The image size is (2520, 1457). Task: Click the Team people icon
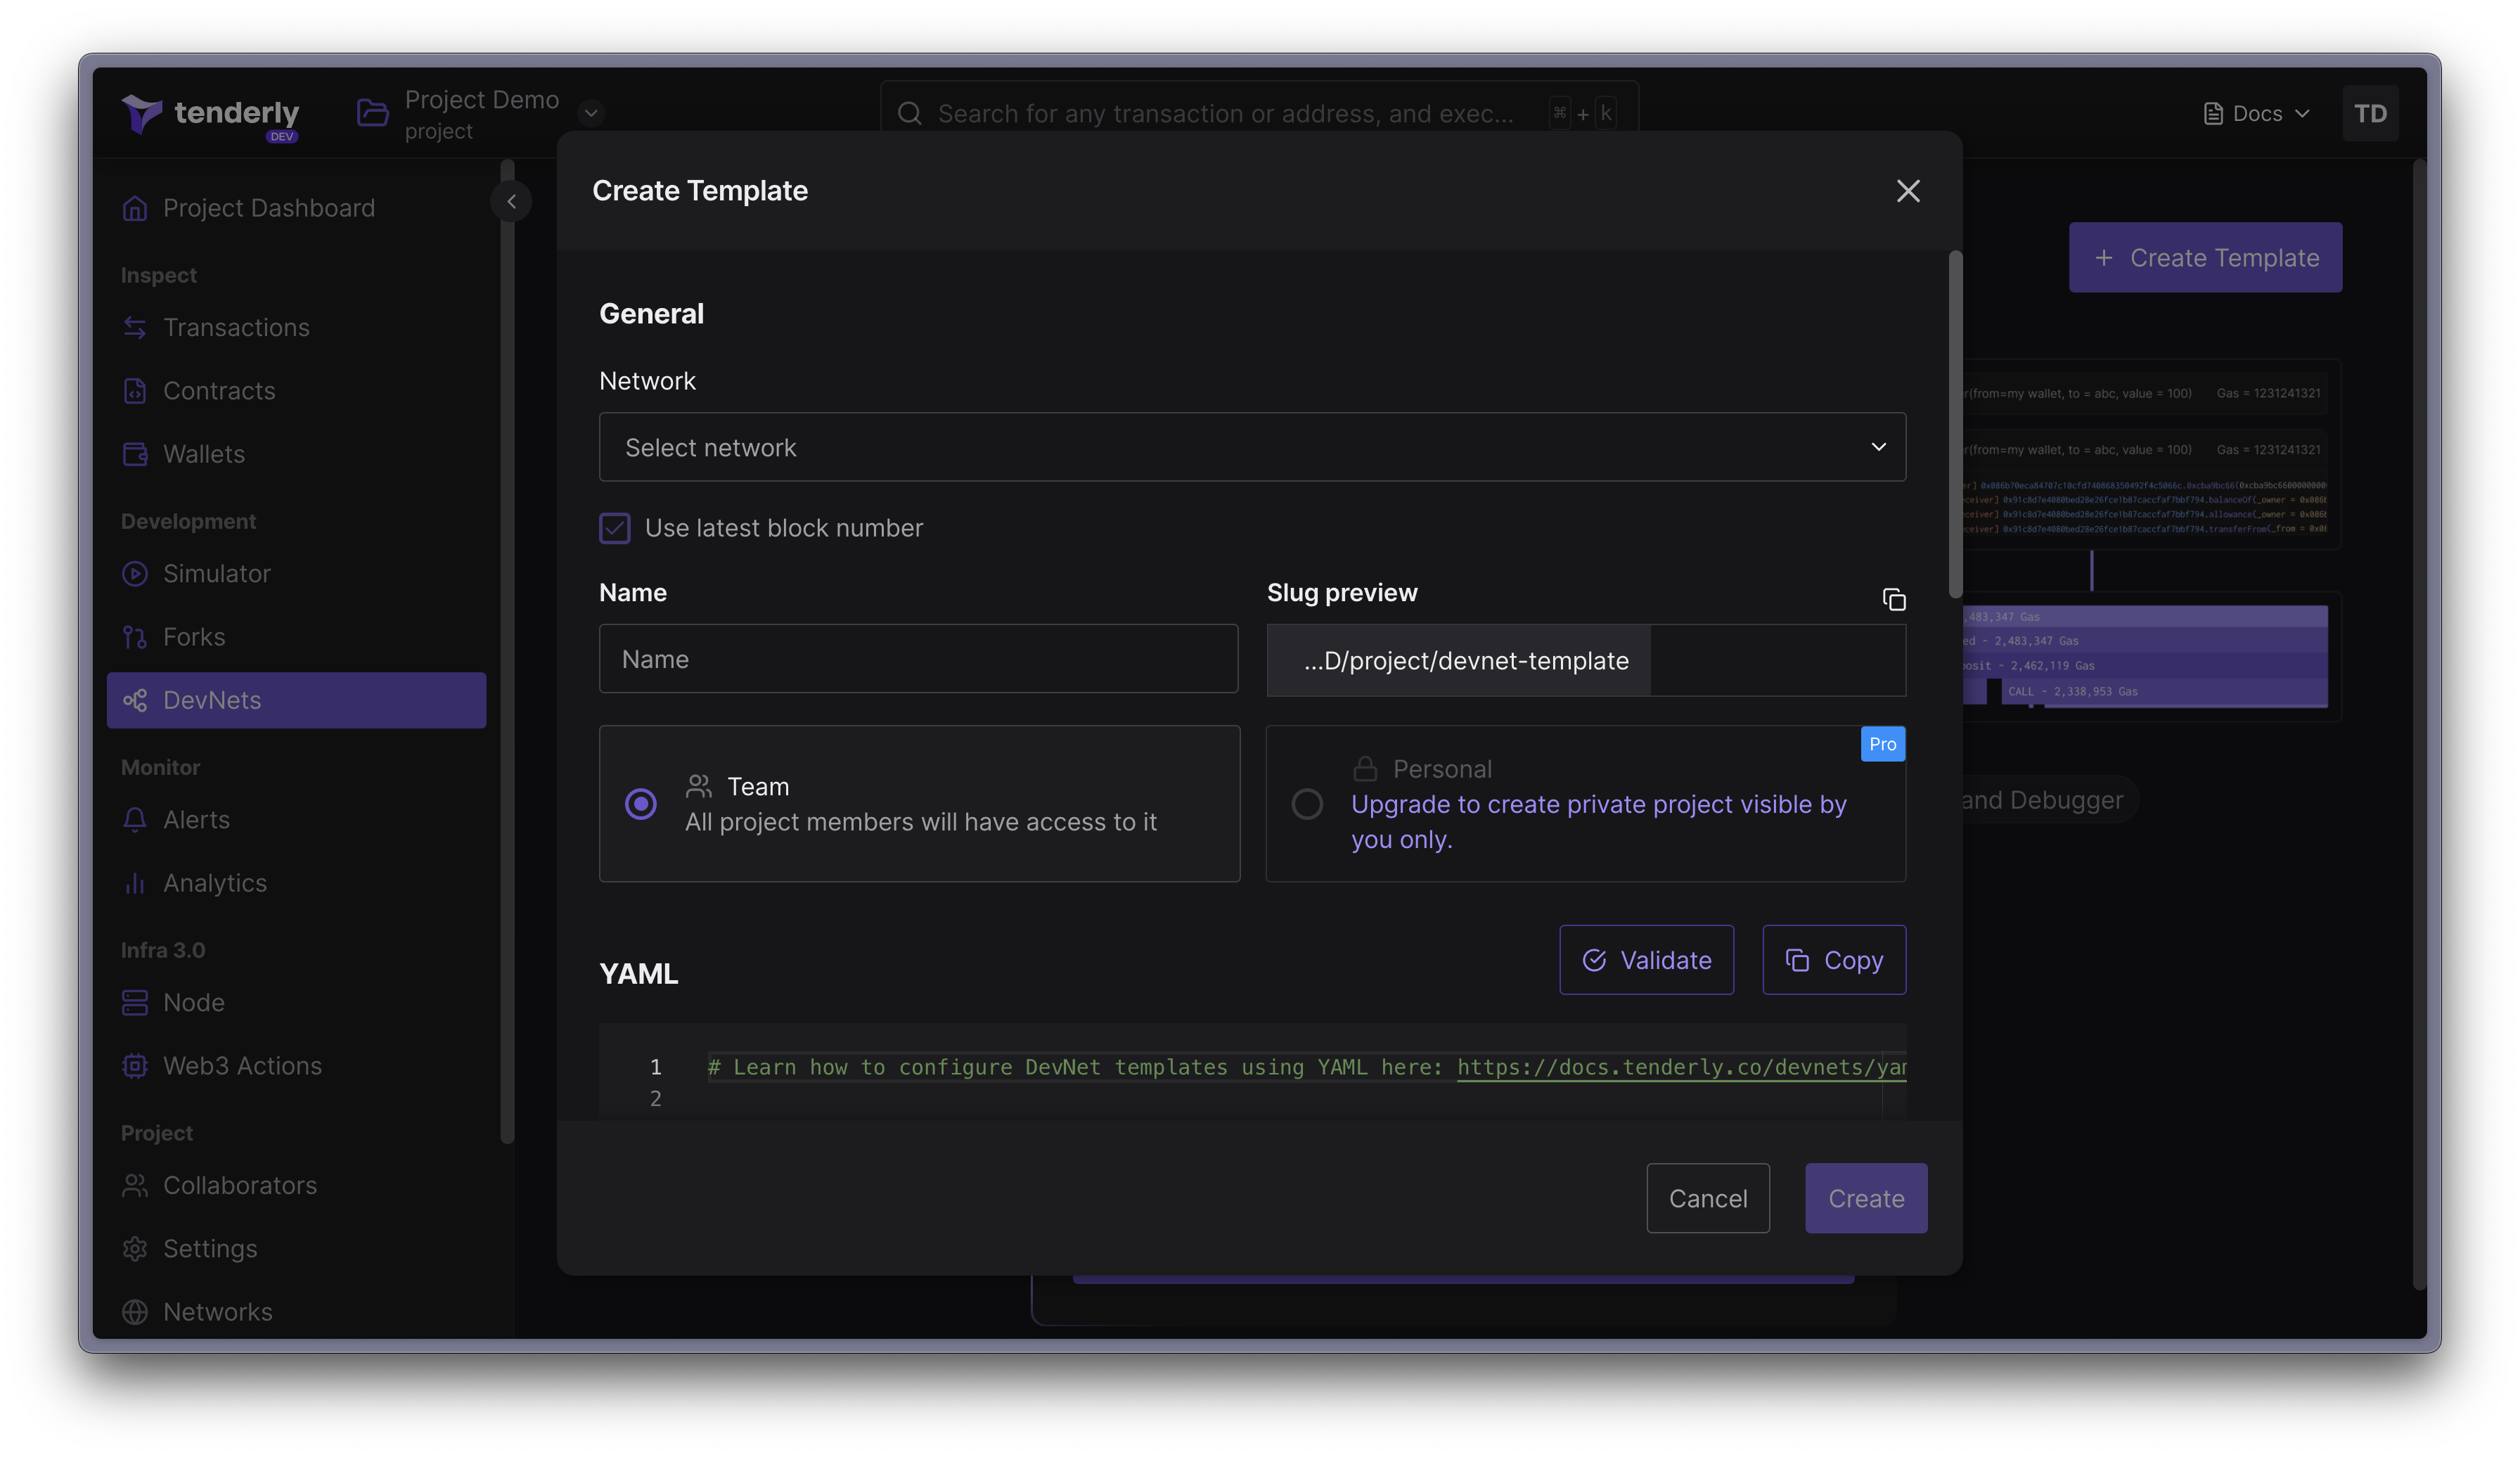coord(699,787)
